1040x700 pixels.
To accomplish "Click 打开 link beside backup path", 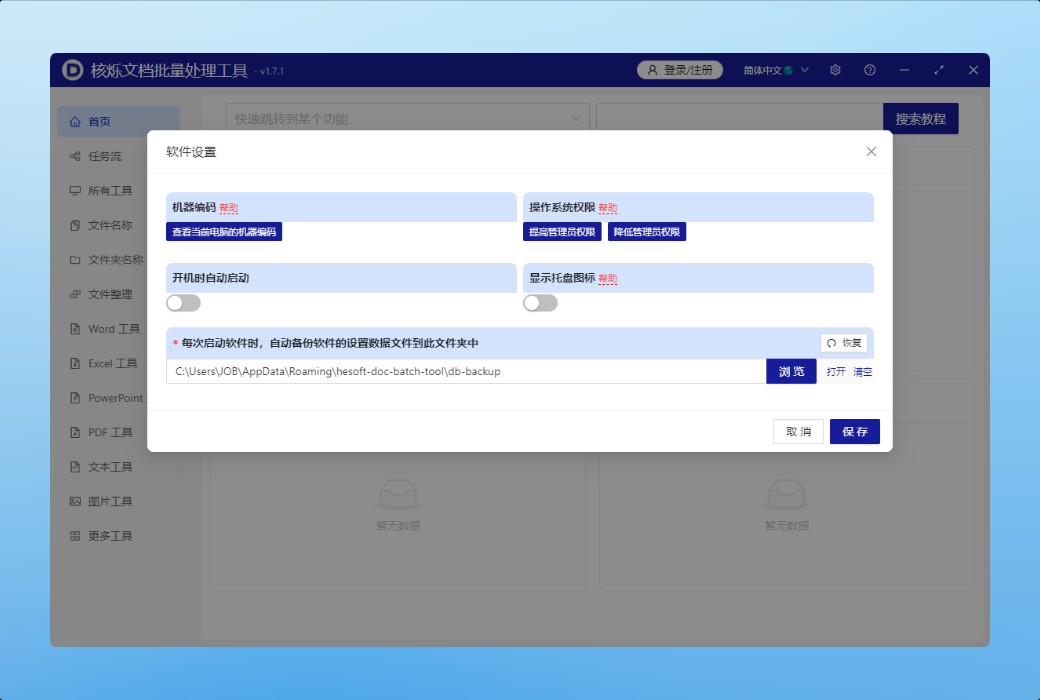I will pos(836,372).
